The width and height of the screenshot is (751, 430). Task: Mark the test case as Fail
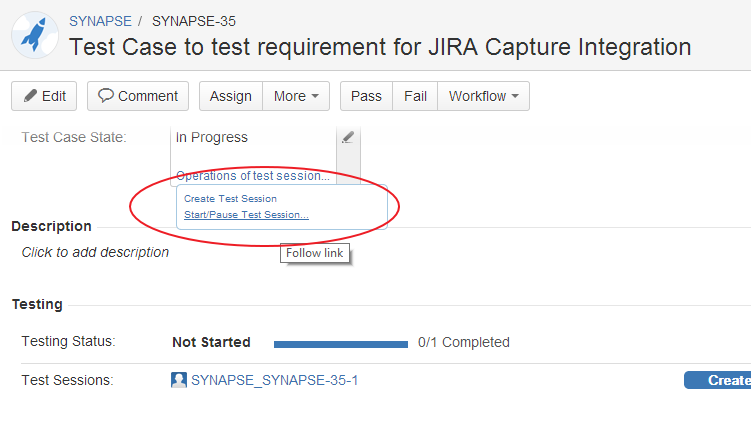[415, 96]
